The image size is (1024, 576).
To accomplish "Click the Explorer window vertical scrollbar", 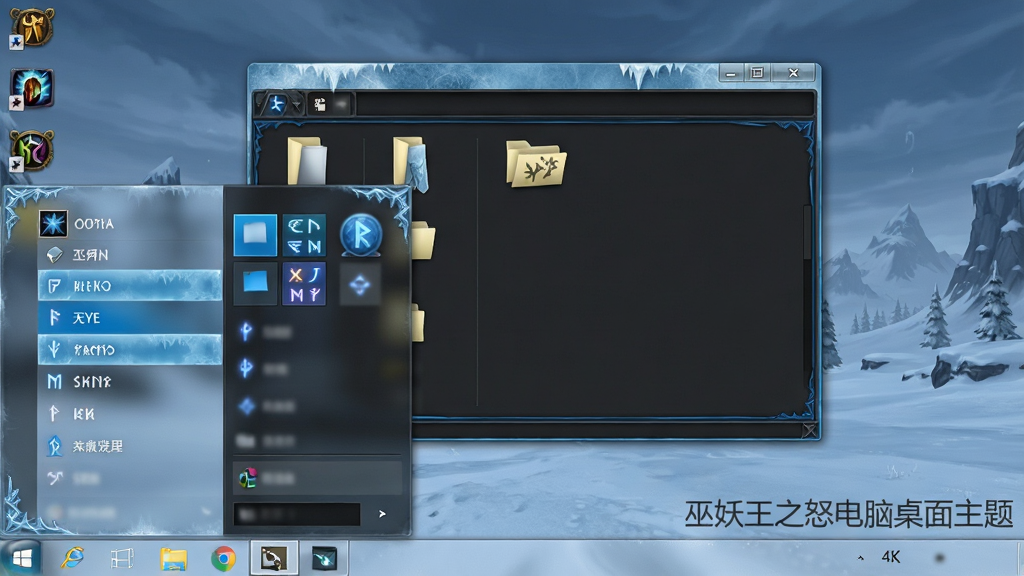I will point(807,232).
